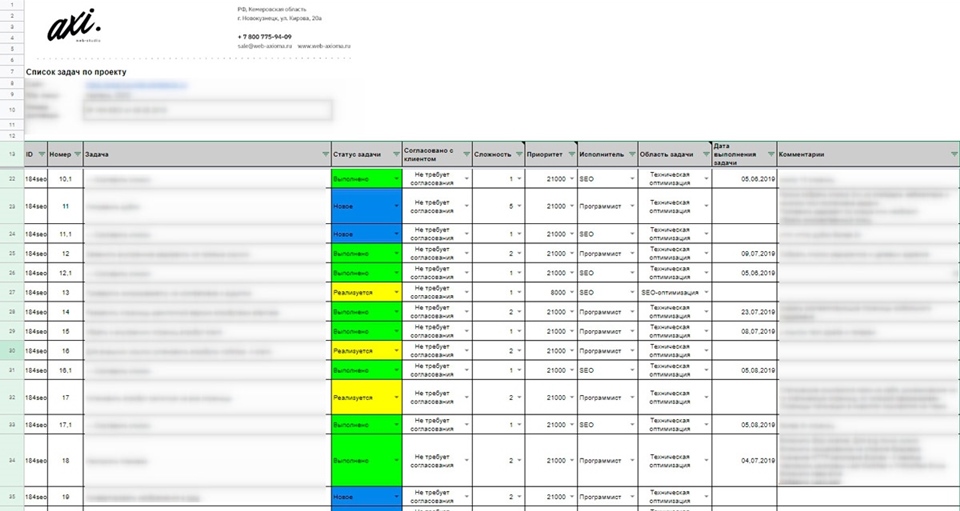
Task: Open the Приоритет column filter icon
Action: click(x=571, y=155)
